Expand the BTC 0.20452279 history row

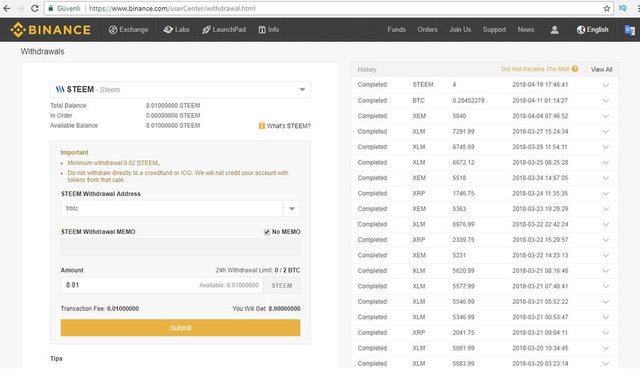pos(606,101)
